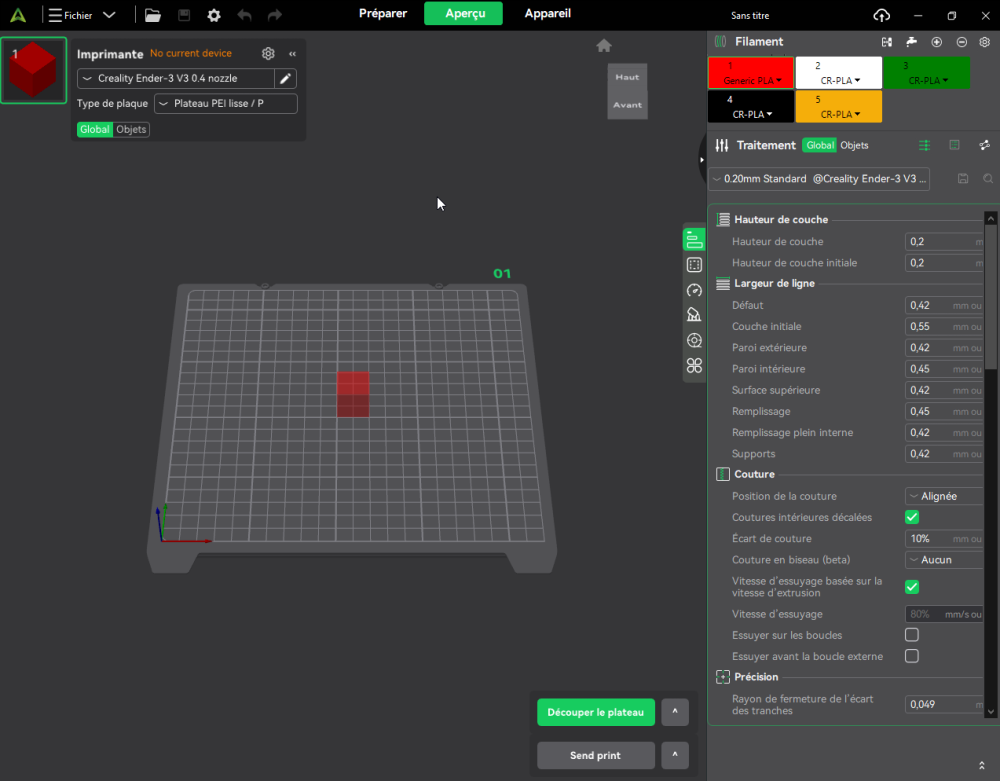Remove a filament with minus icon

961,42
